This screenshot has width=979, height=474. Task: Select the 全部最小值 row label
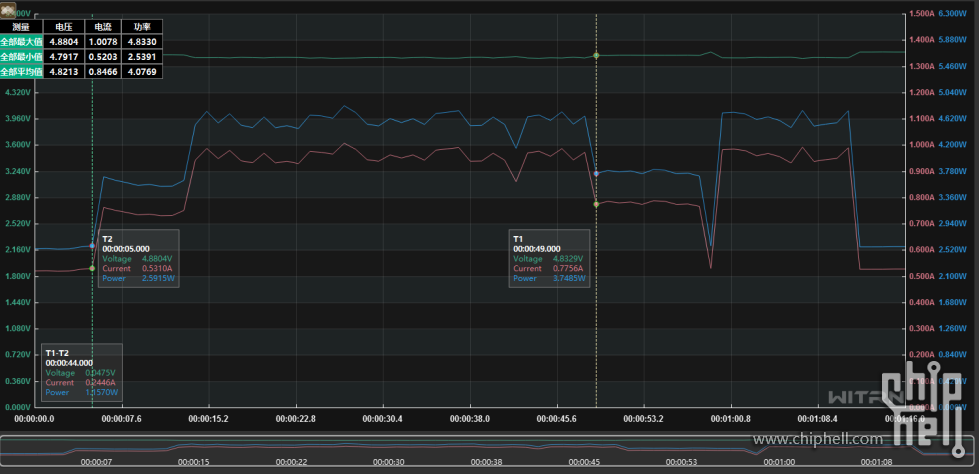click(x=21, y=57)
